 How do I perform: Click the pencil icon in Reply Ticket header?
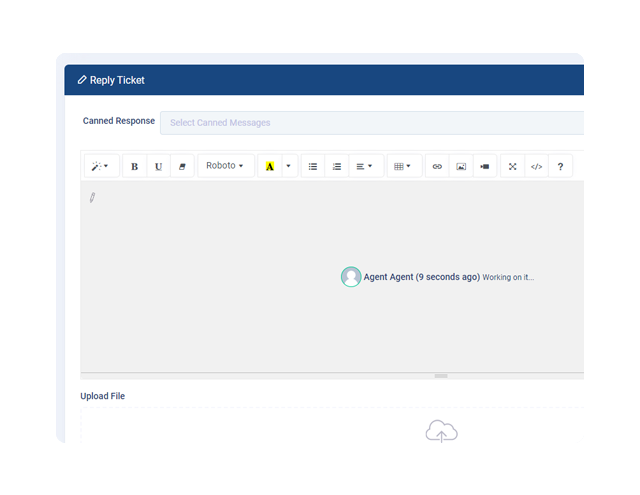(x=82, y=80)
